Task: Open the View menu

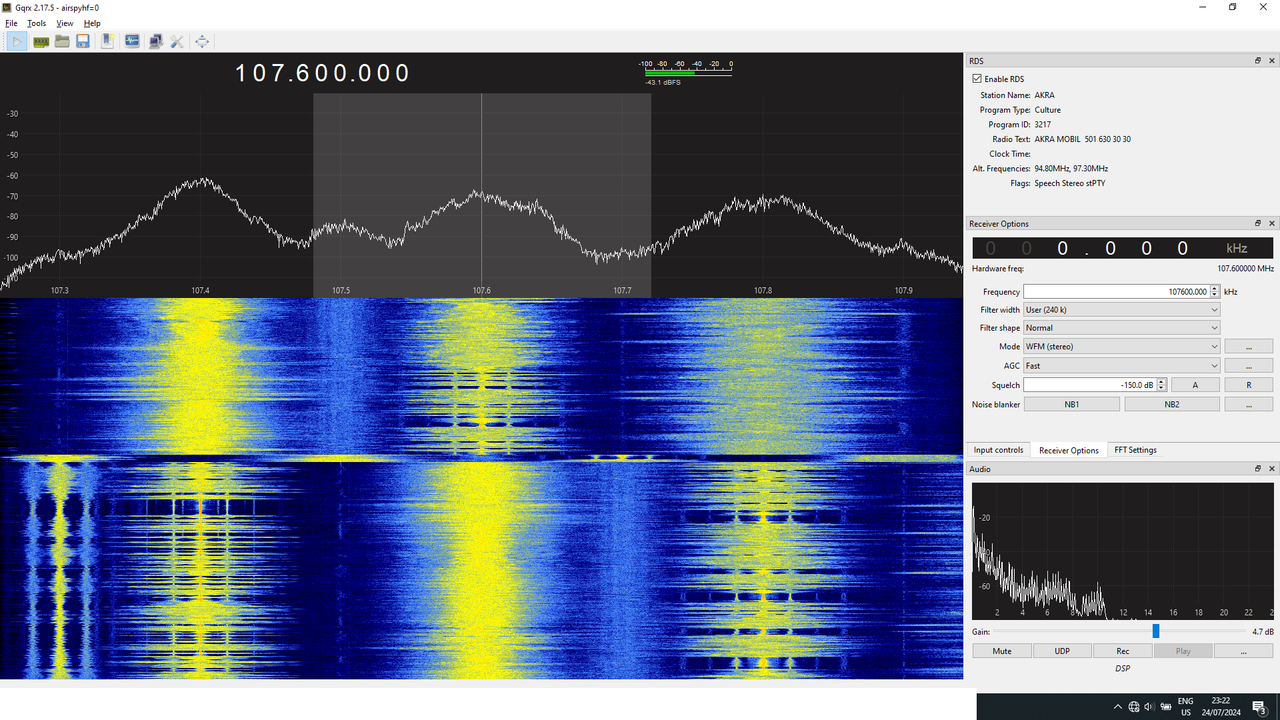Action: pyautogui.click(x=65, y=23)
